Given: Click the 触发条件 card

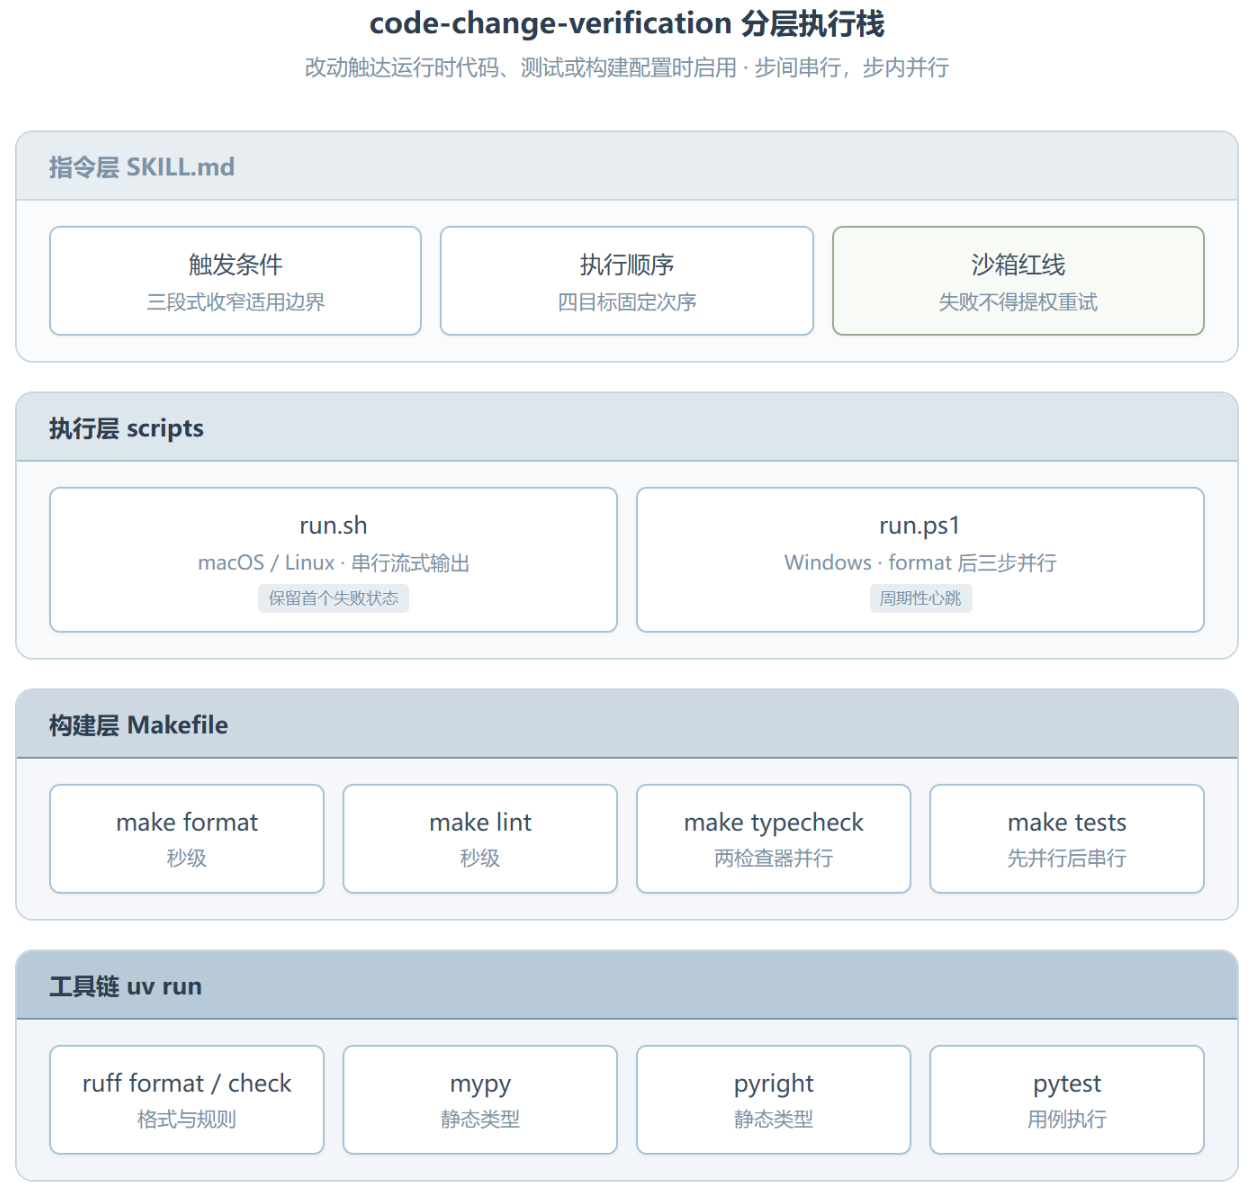Looking at the screenshot, I should (235, 281).
